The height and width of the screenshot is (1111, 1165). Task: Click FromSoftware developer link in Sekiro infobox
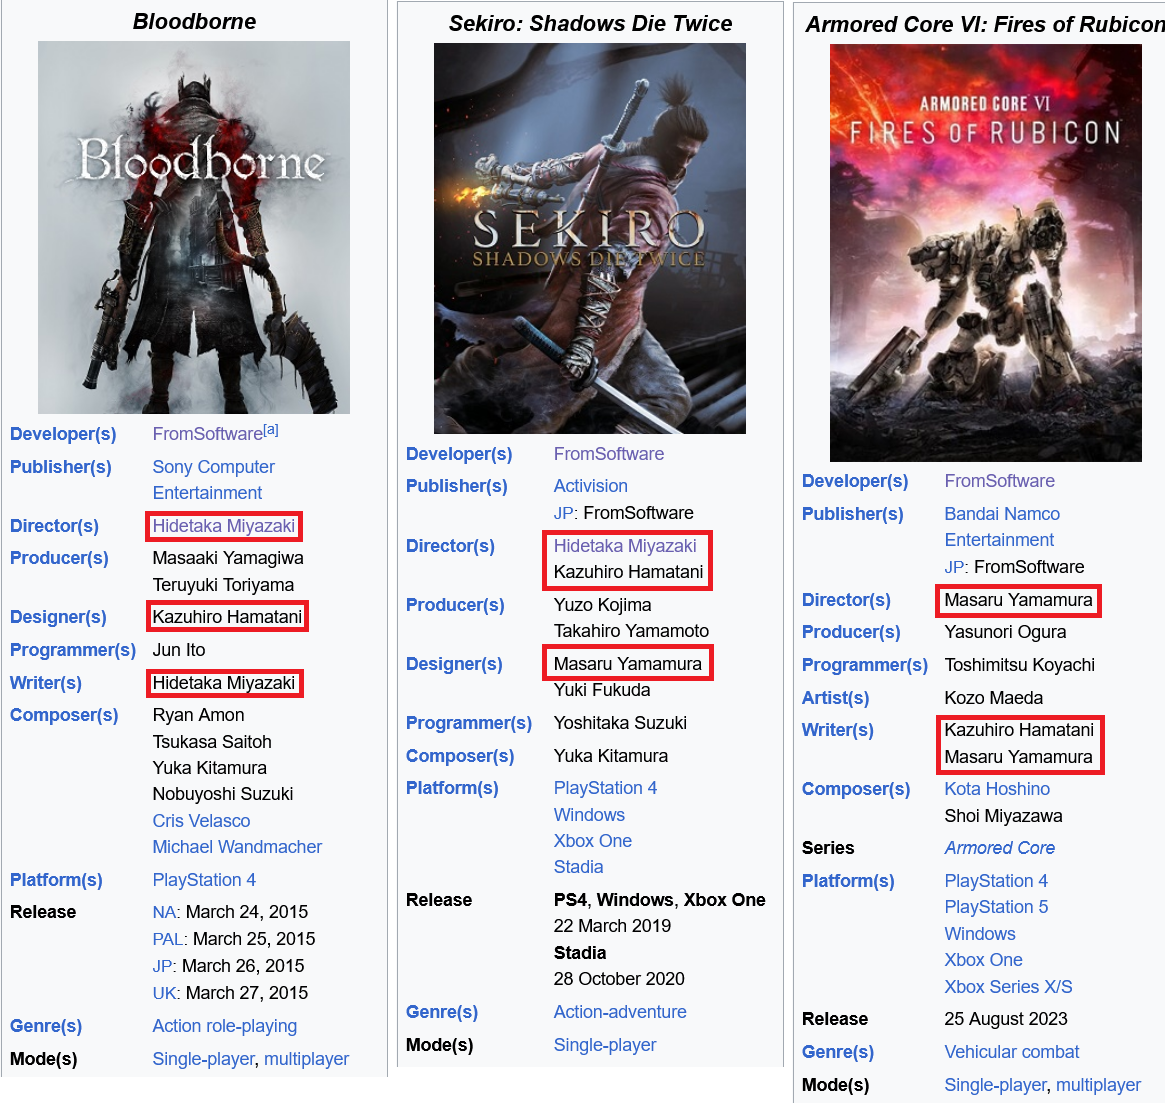pos(609,454)
